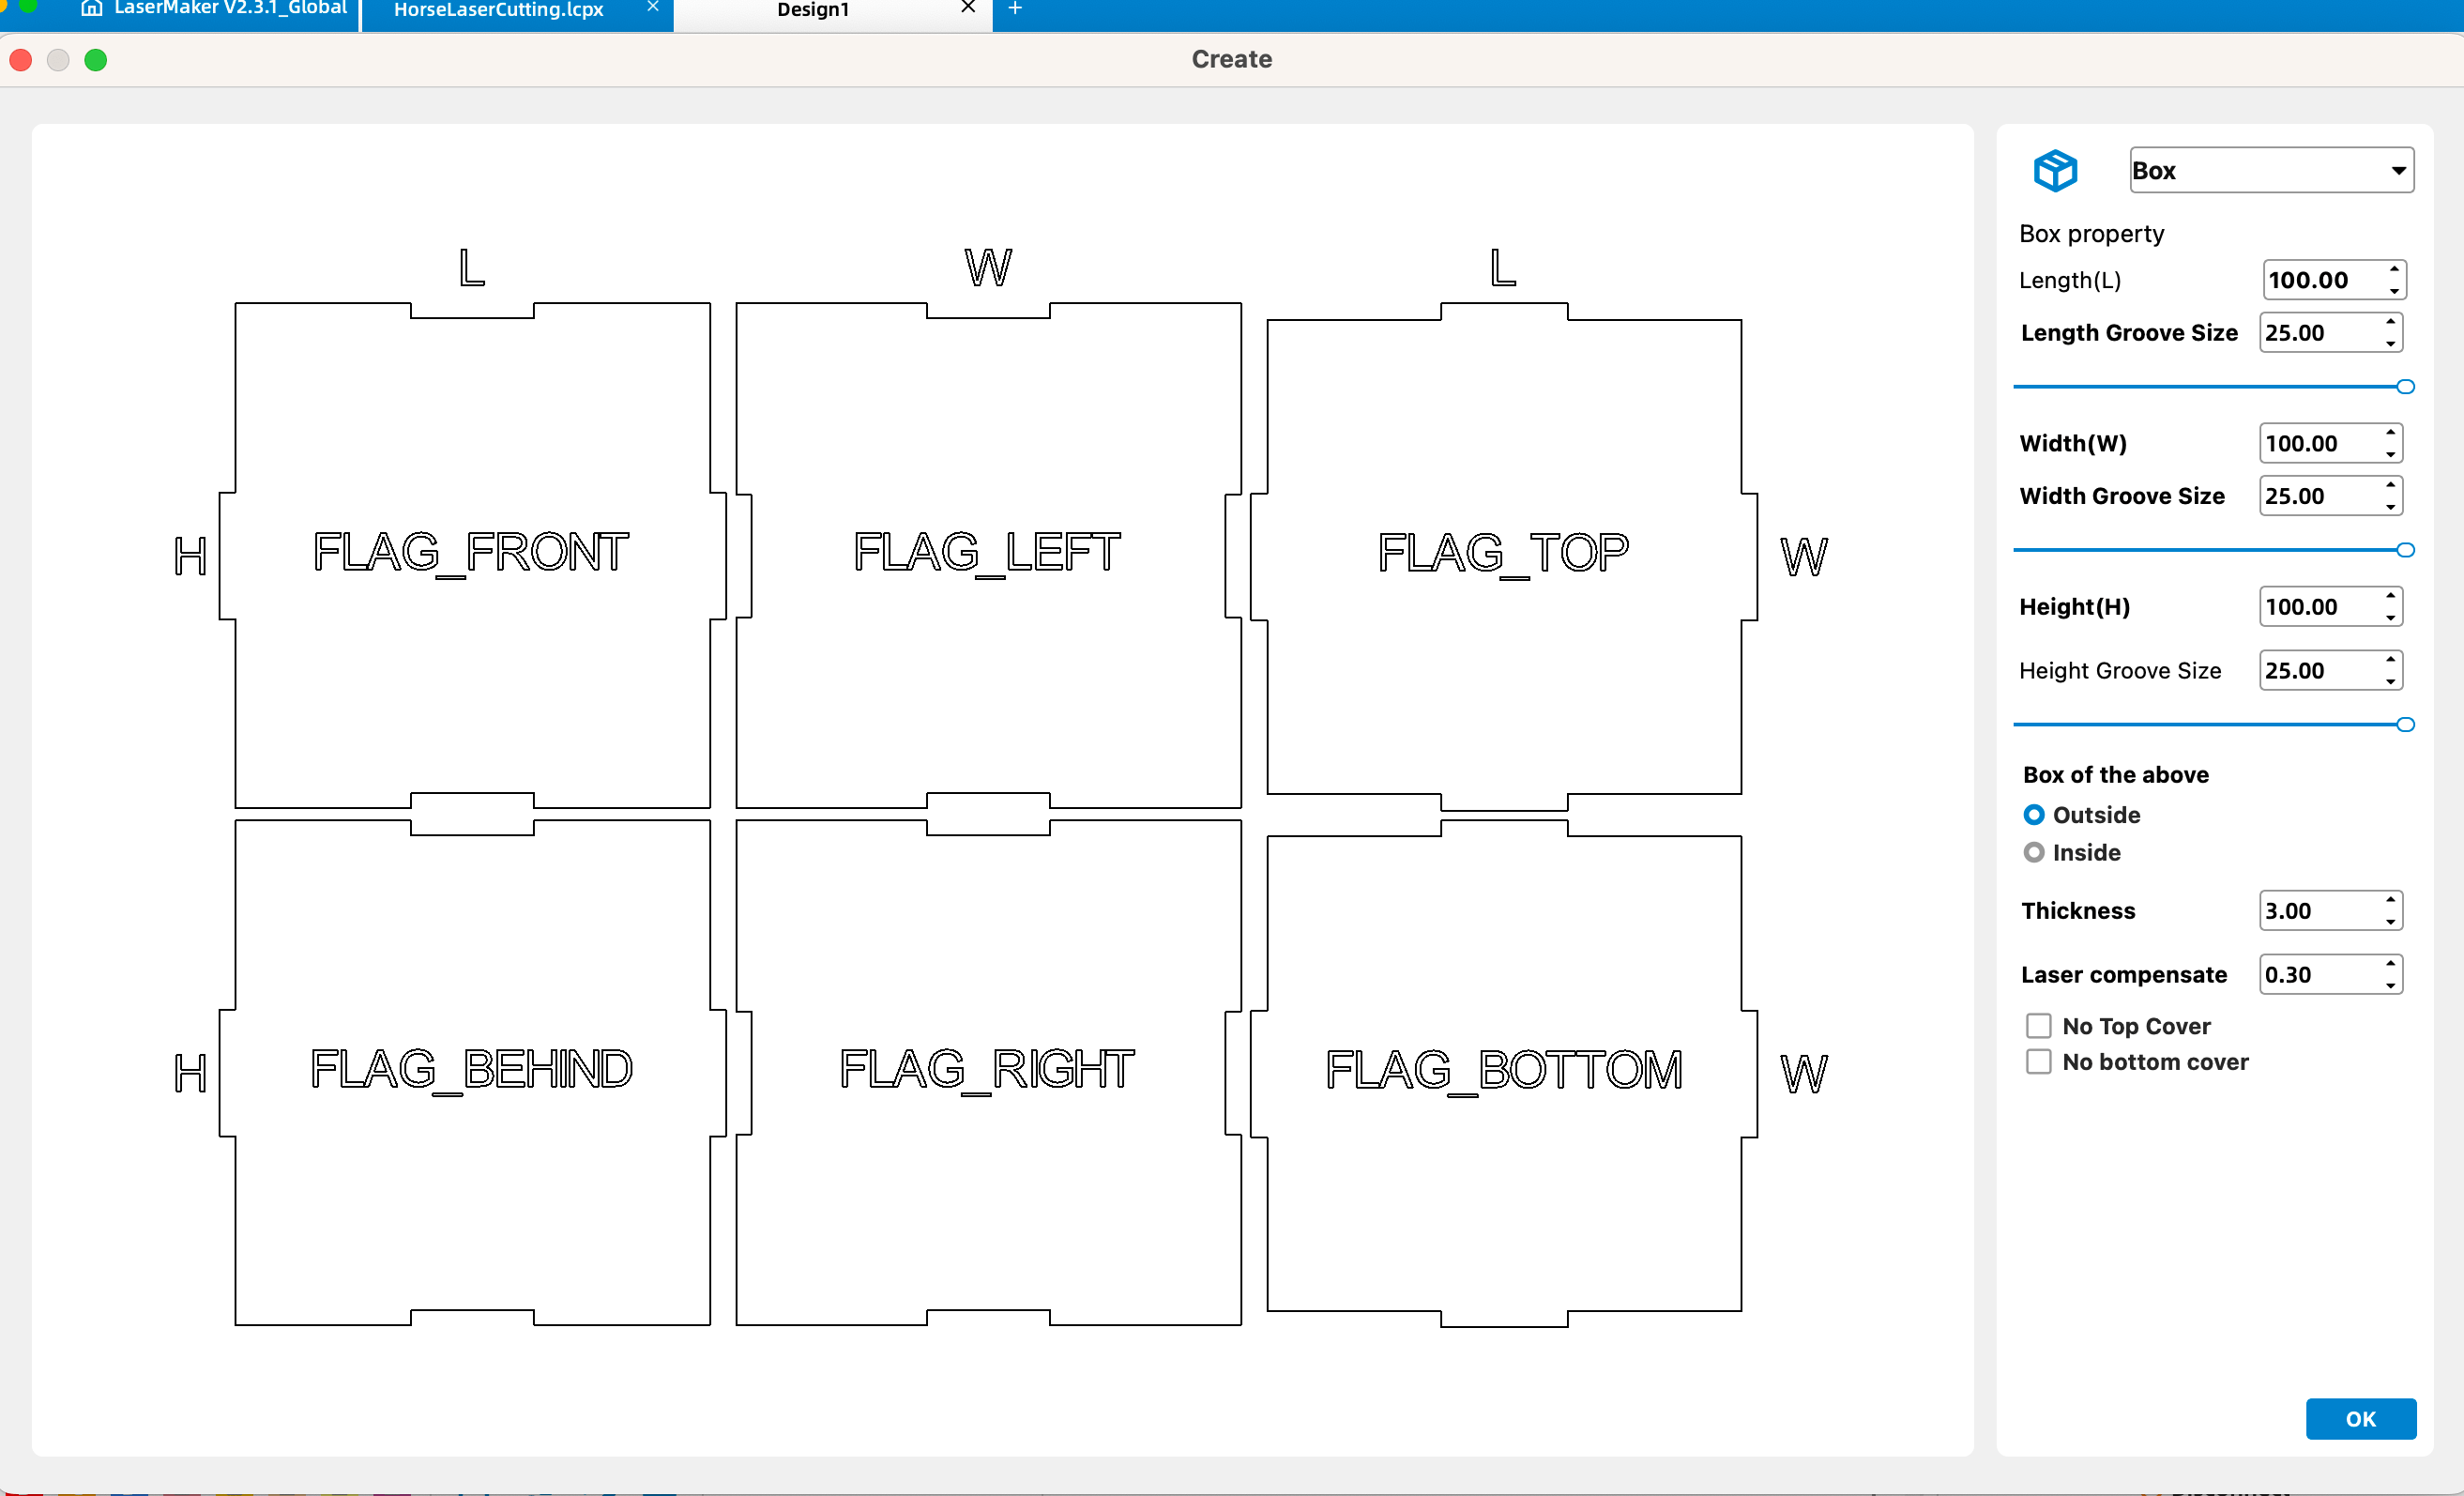Close the HorseLaserCutting.lcpx tab

coord(652,8)
